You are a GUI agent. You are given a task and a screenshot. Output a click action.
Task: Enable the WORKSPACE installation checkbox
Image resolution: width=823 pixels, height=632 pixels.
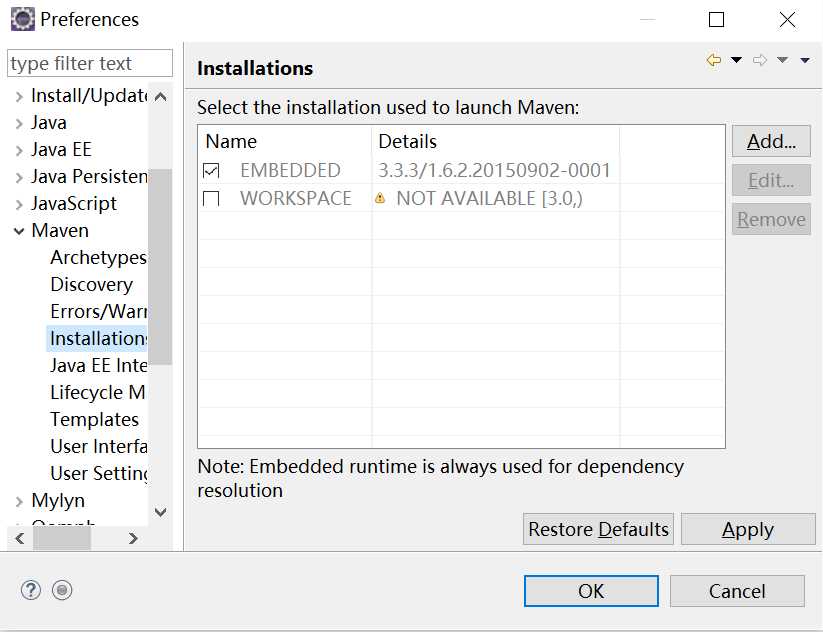pos(211,199)
